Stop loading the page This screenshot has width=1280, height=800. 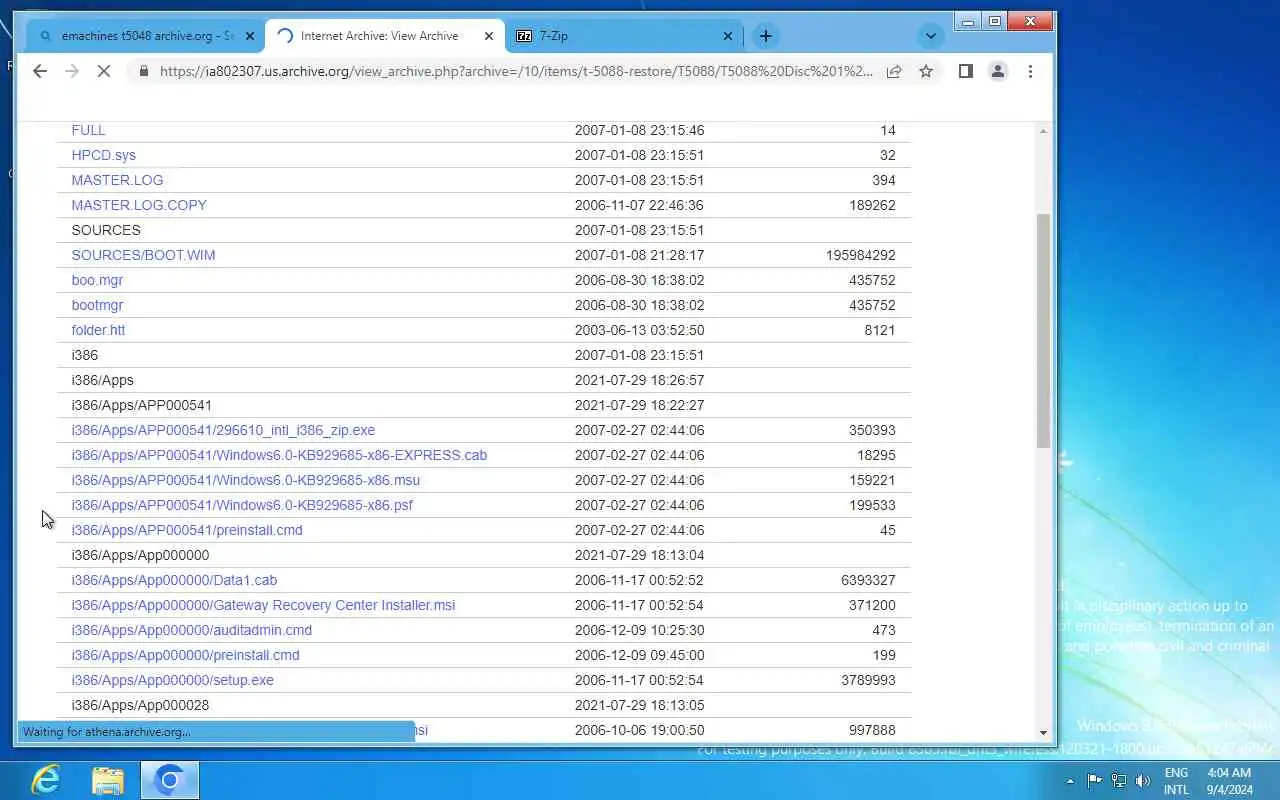click(x=104, y=71)
